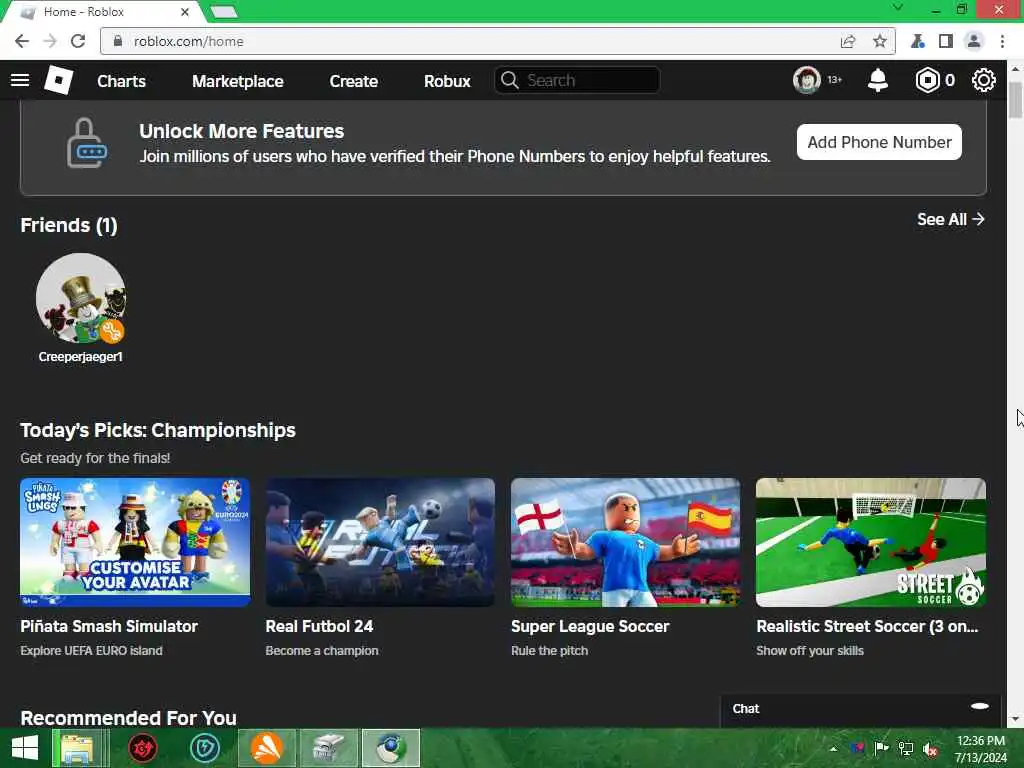
Task: Click the Roblox search input field
Action: point(577,80)
